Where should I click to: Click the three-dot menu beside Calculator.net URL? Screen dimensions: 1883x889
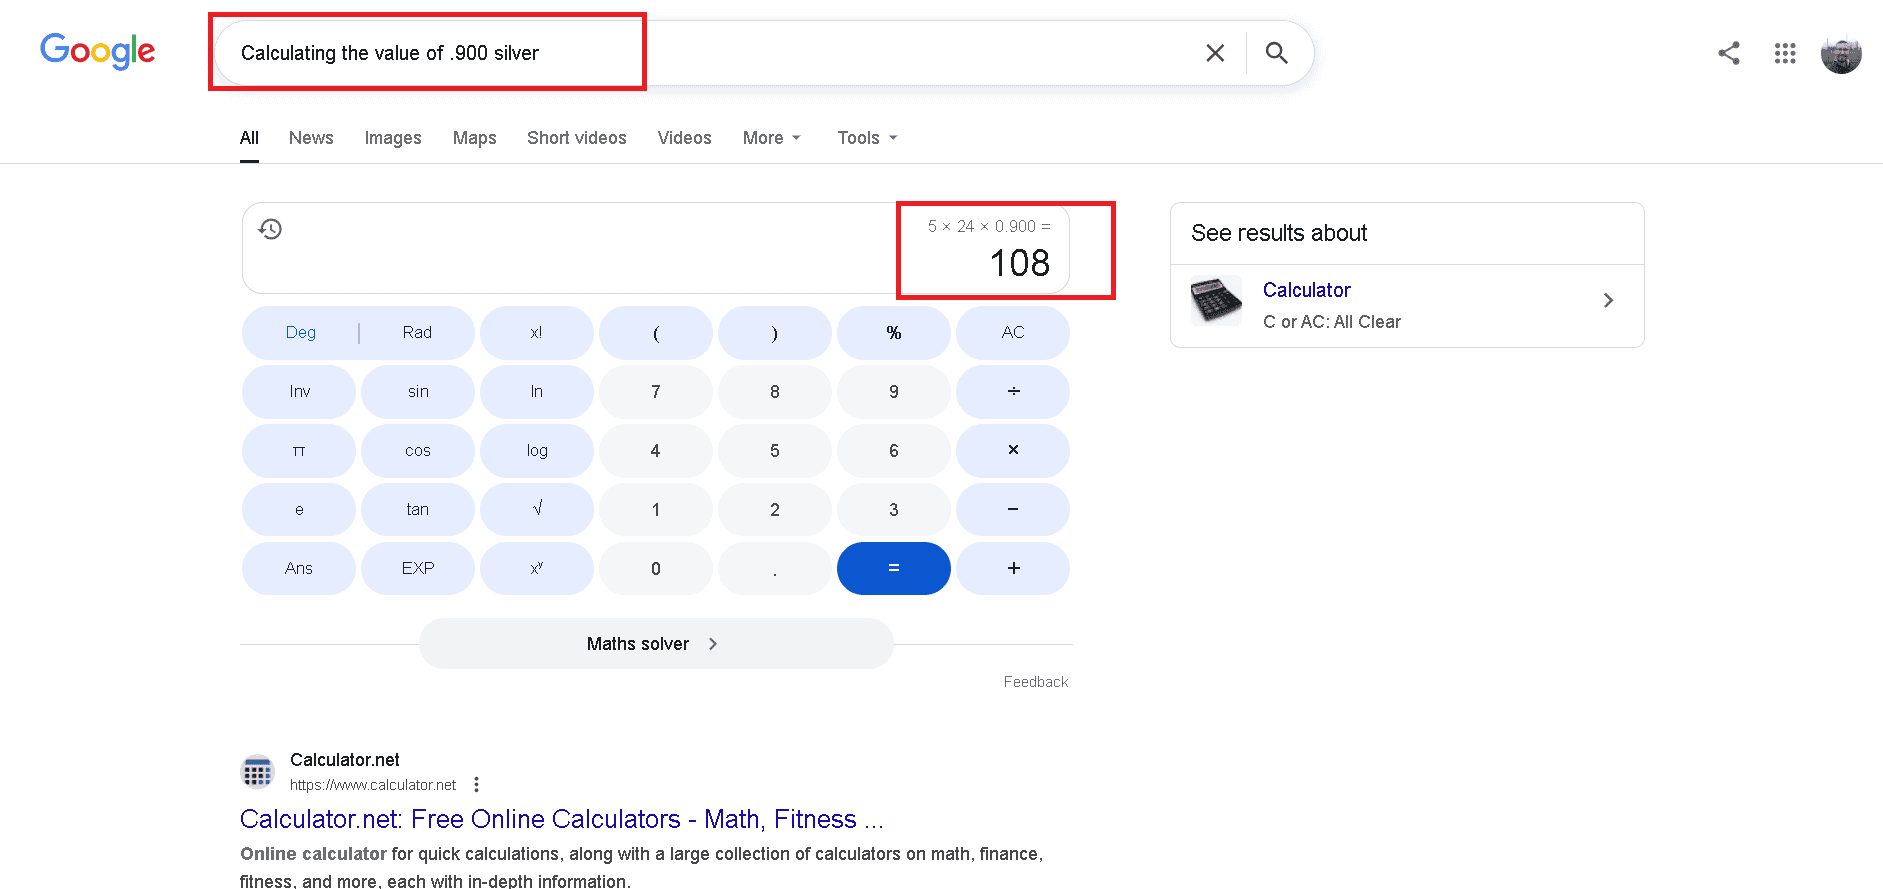pos(477,784)
